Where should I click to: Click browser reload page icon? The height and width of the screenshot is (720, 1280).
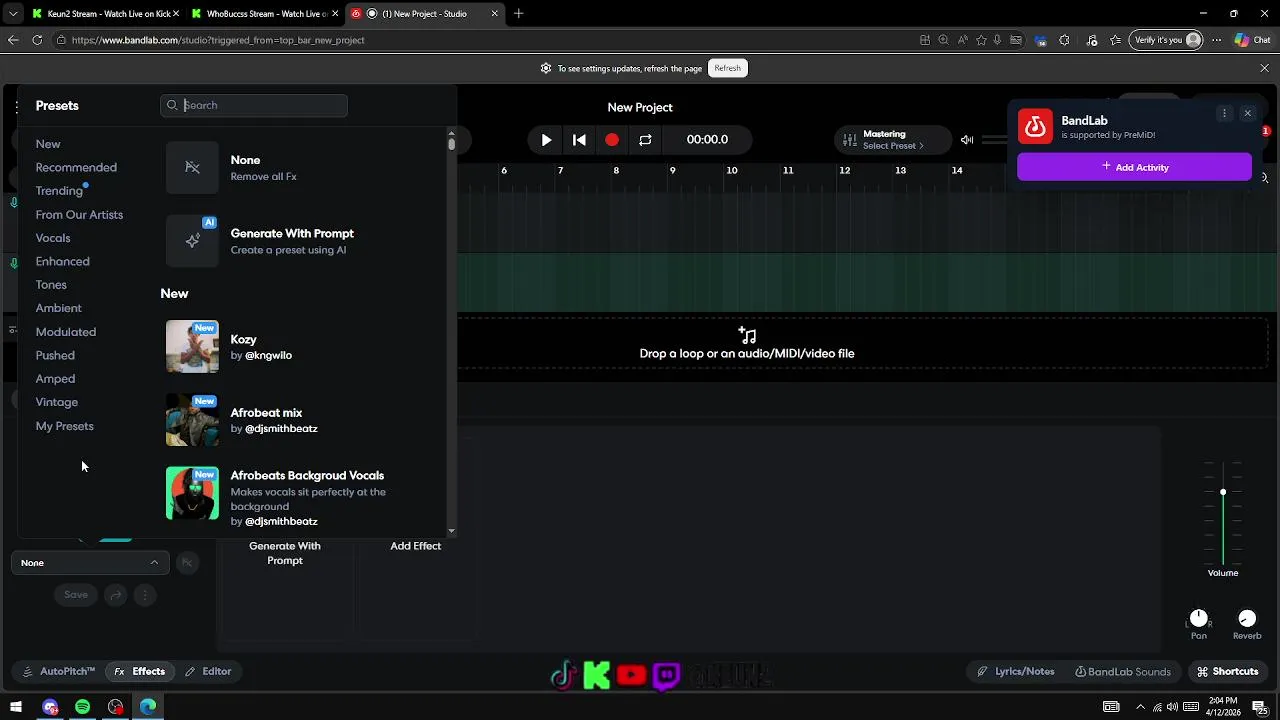[37, 40]
